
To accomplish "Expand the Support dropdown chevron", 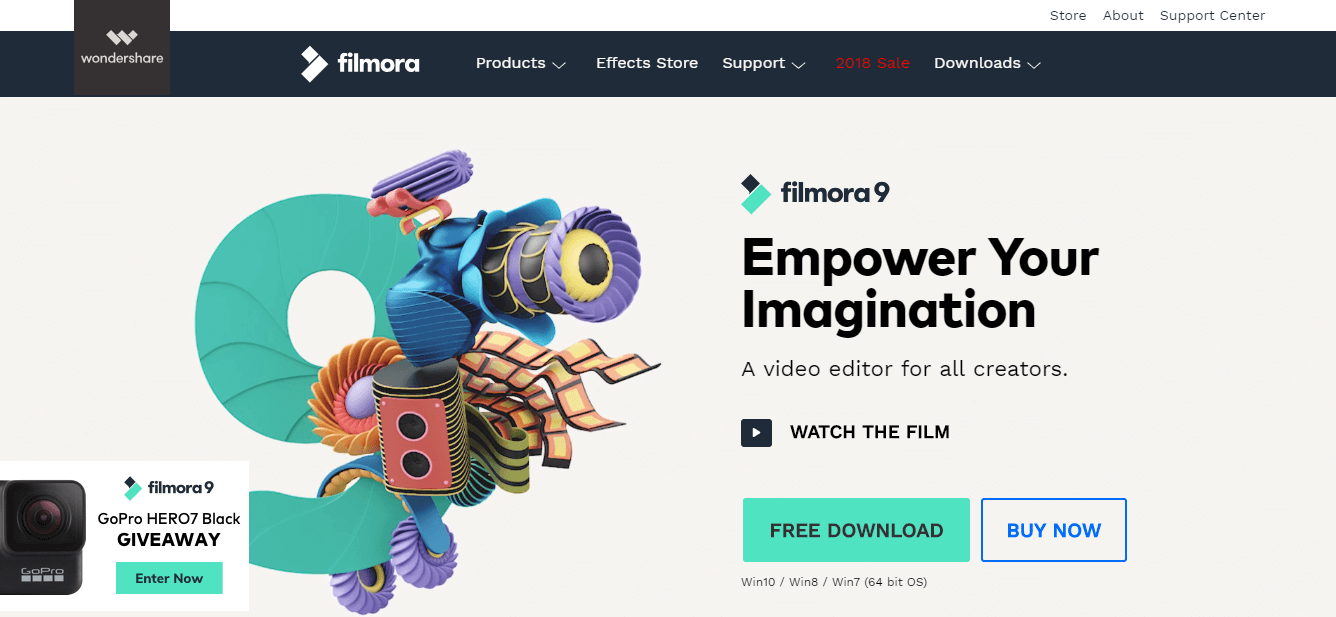I will click(798, 65).
